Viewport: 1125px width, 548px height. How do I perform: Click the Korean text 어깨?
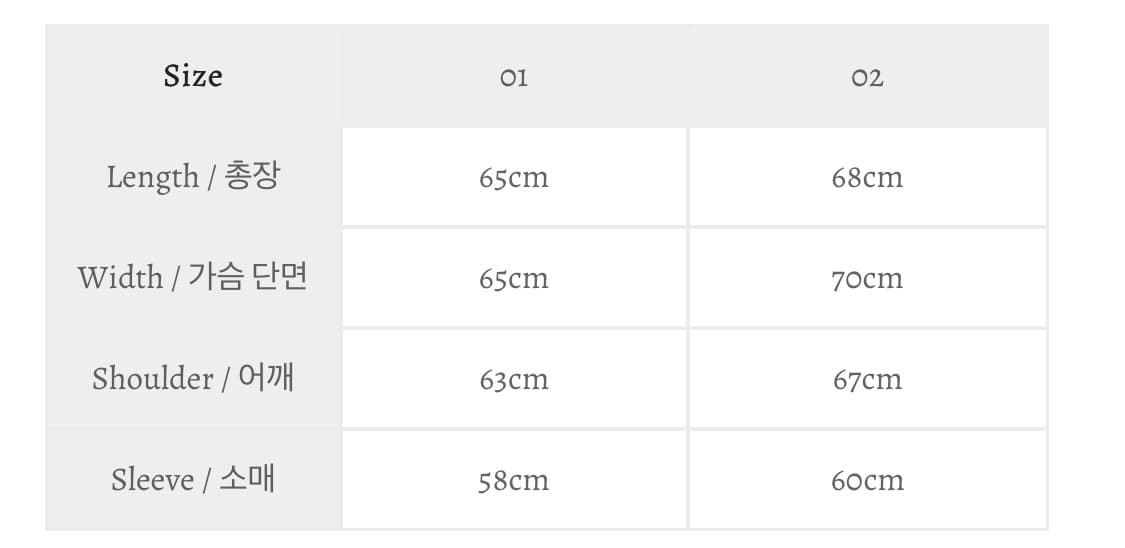click(266, 378)
